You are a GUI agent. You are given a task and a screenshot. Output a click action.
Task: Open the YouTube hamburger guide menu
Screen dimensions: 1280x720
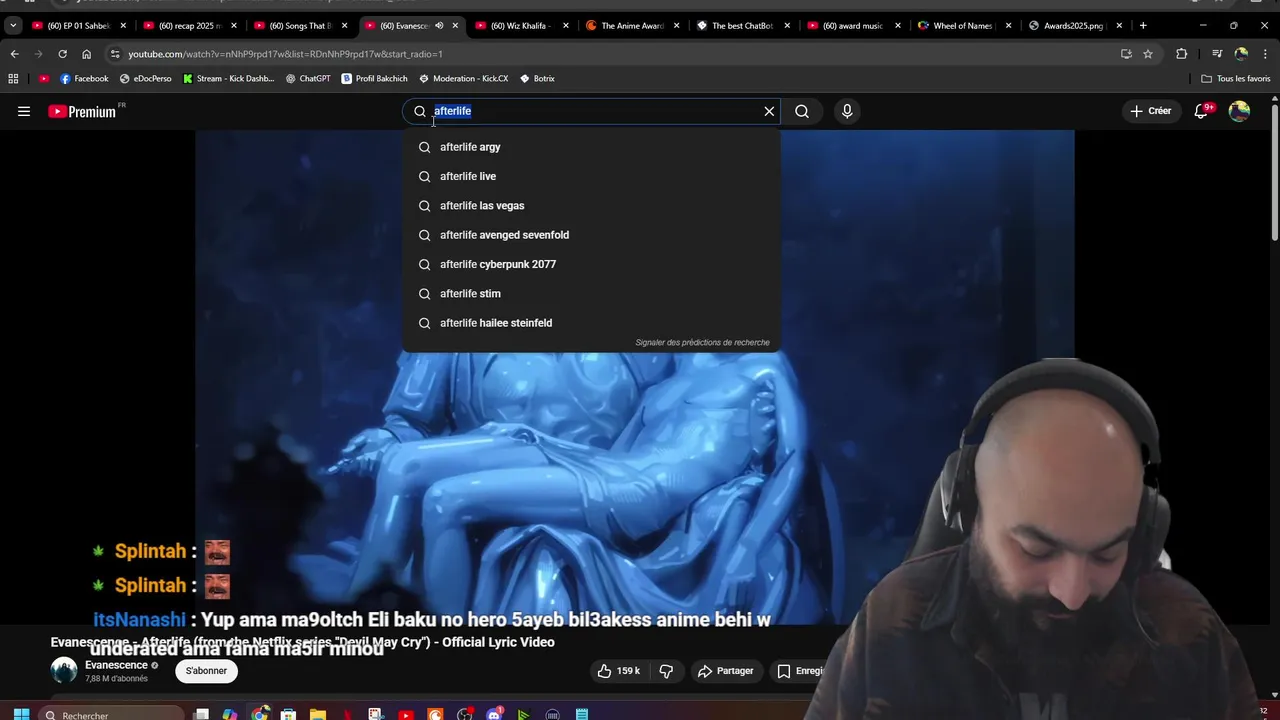coord(24,111)
